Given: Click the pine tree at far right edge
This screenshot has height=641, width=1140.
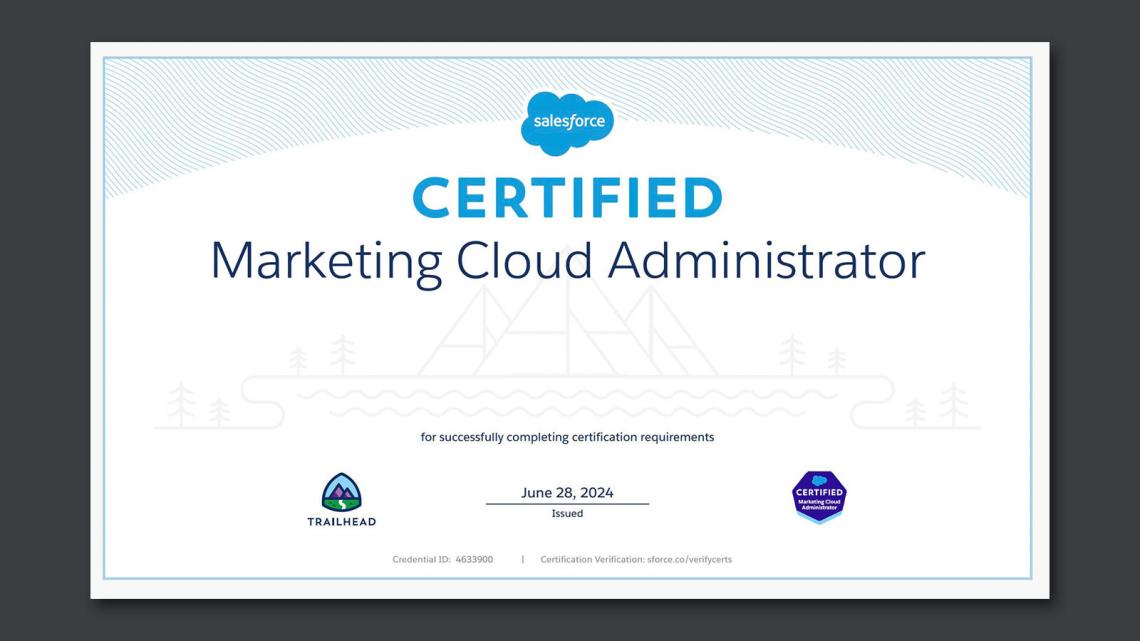Looking at the screenshot, I should coord(953,403).
